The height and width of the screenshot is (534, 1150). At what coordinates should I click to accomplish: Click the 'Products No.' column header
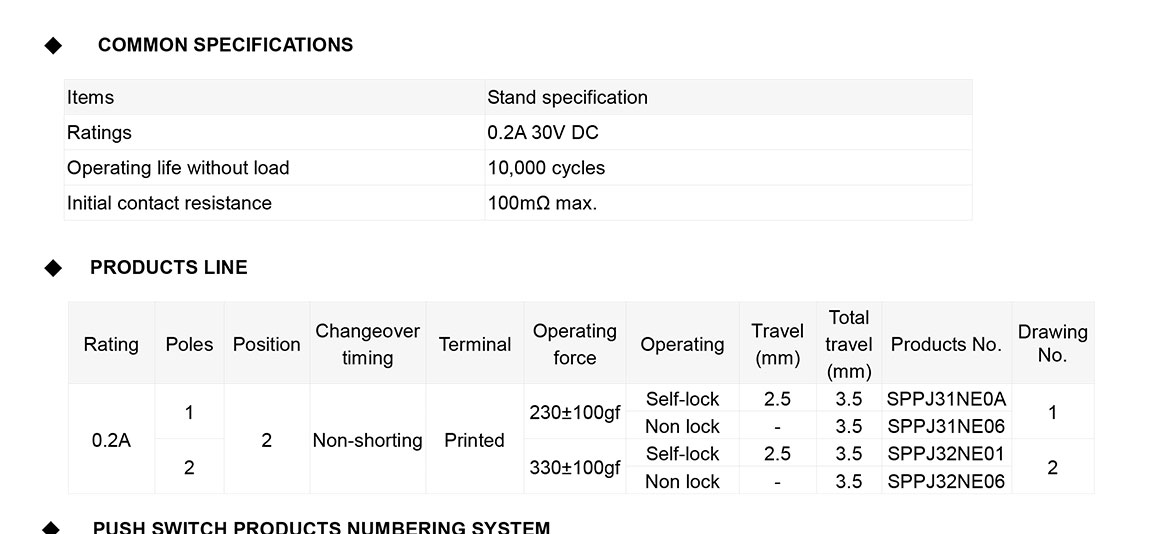tap(946, 344)
